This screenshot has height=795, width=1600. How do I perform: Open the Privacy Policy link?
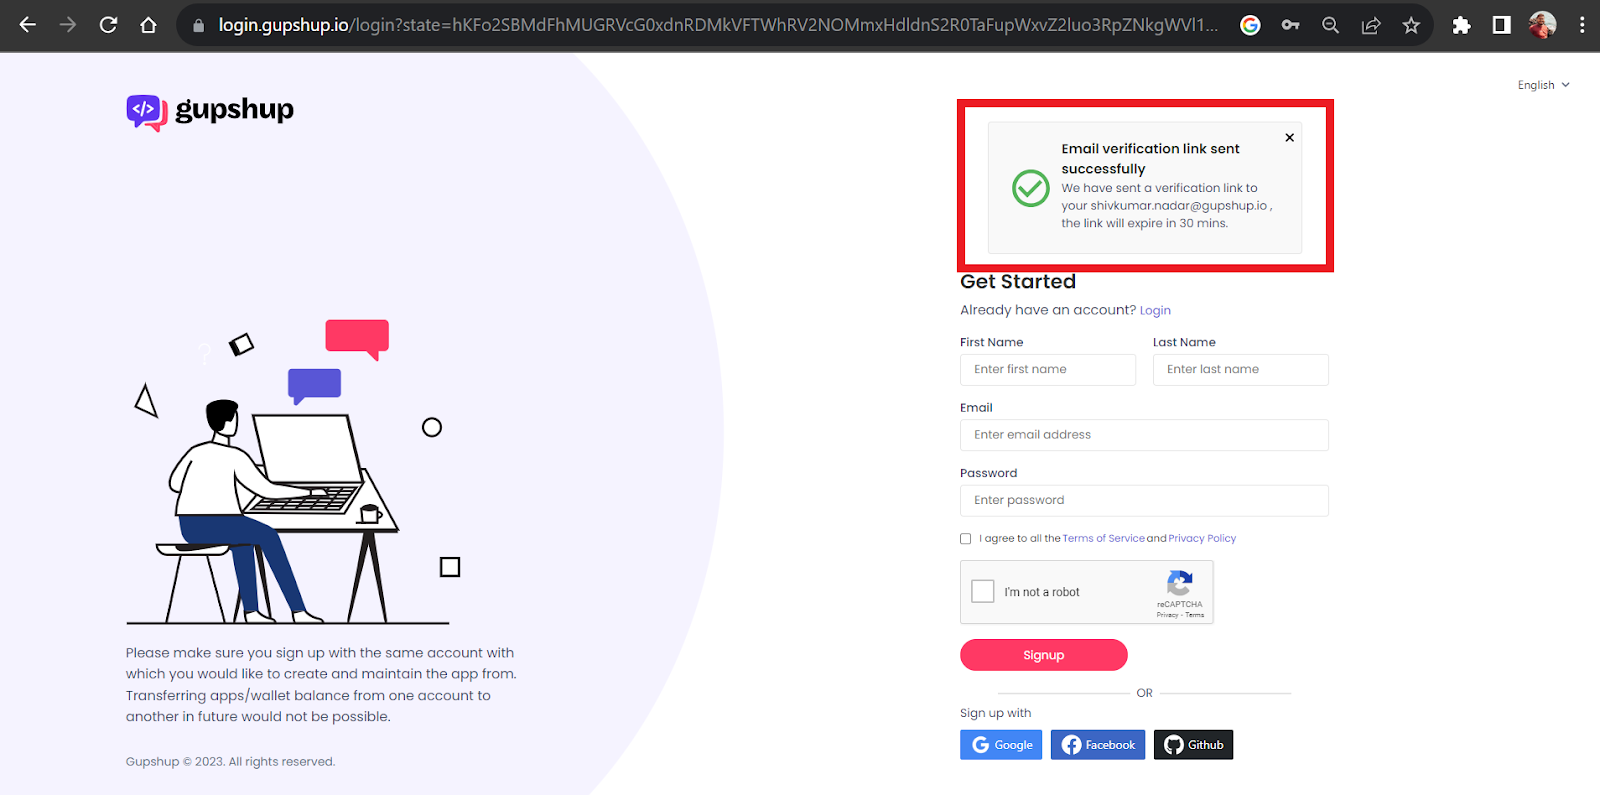[x=1202, y=539]
